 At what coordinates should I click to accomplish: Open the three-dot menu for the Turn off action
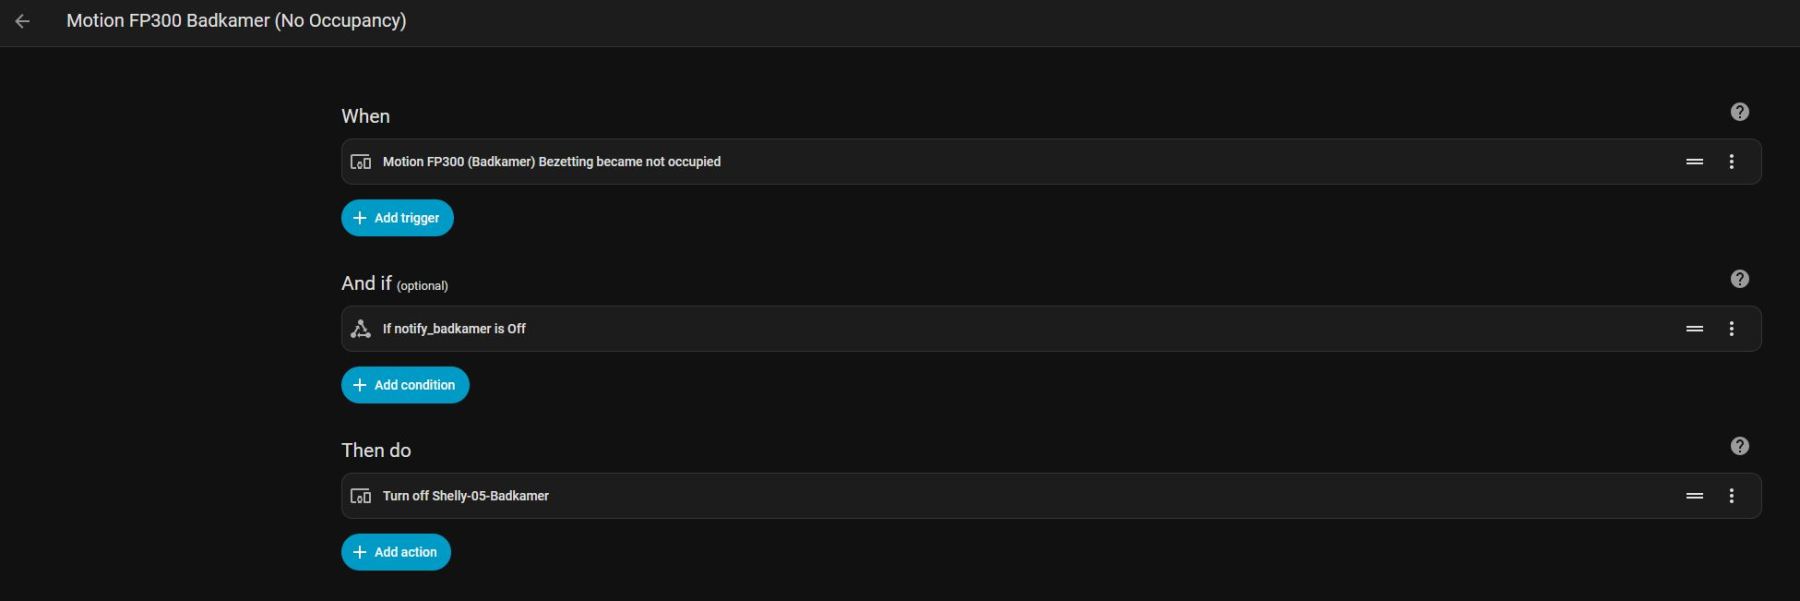1731,496
